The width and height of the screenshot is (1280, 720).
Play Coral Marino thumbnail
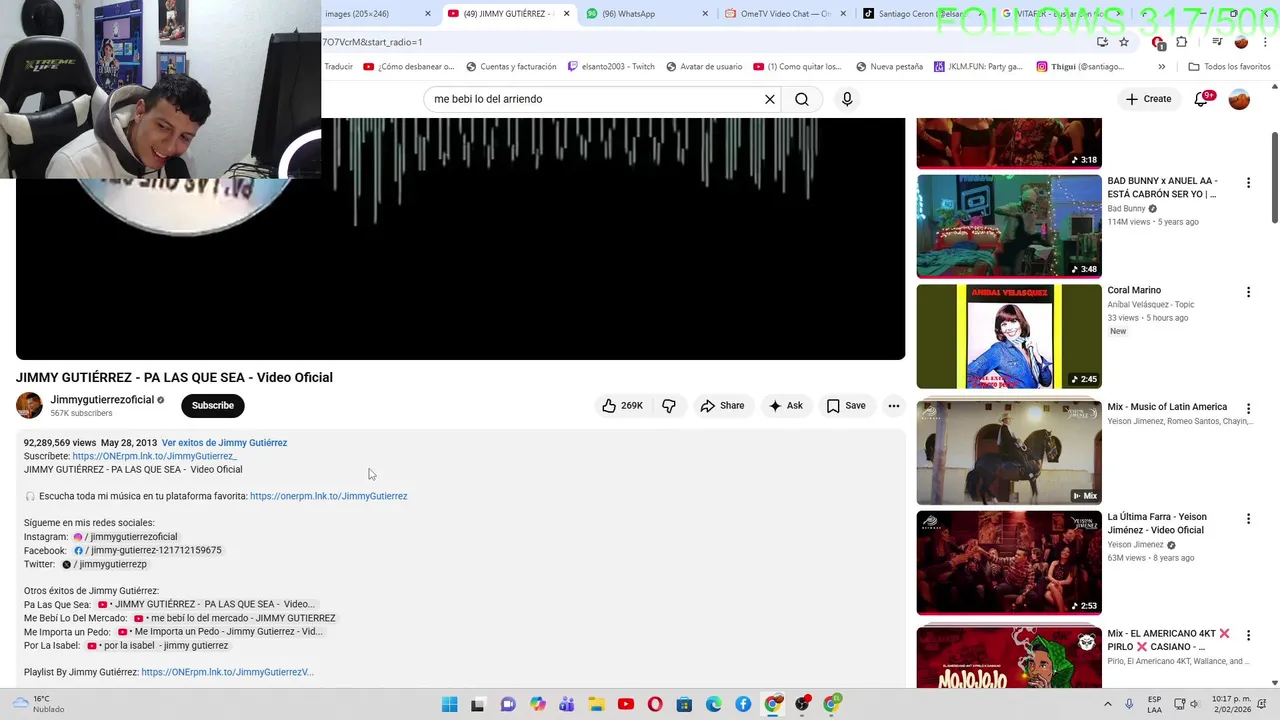[x=1009, y=336]
